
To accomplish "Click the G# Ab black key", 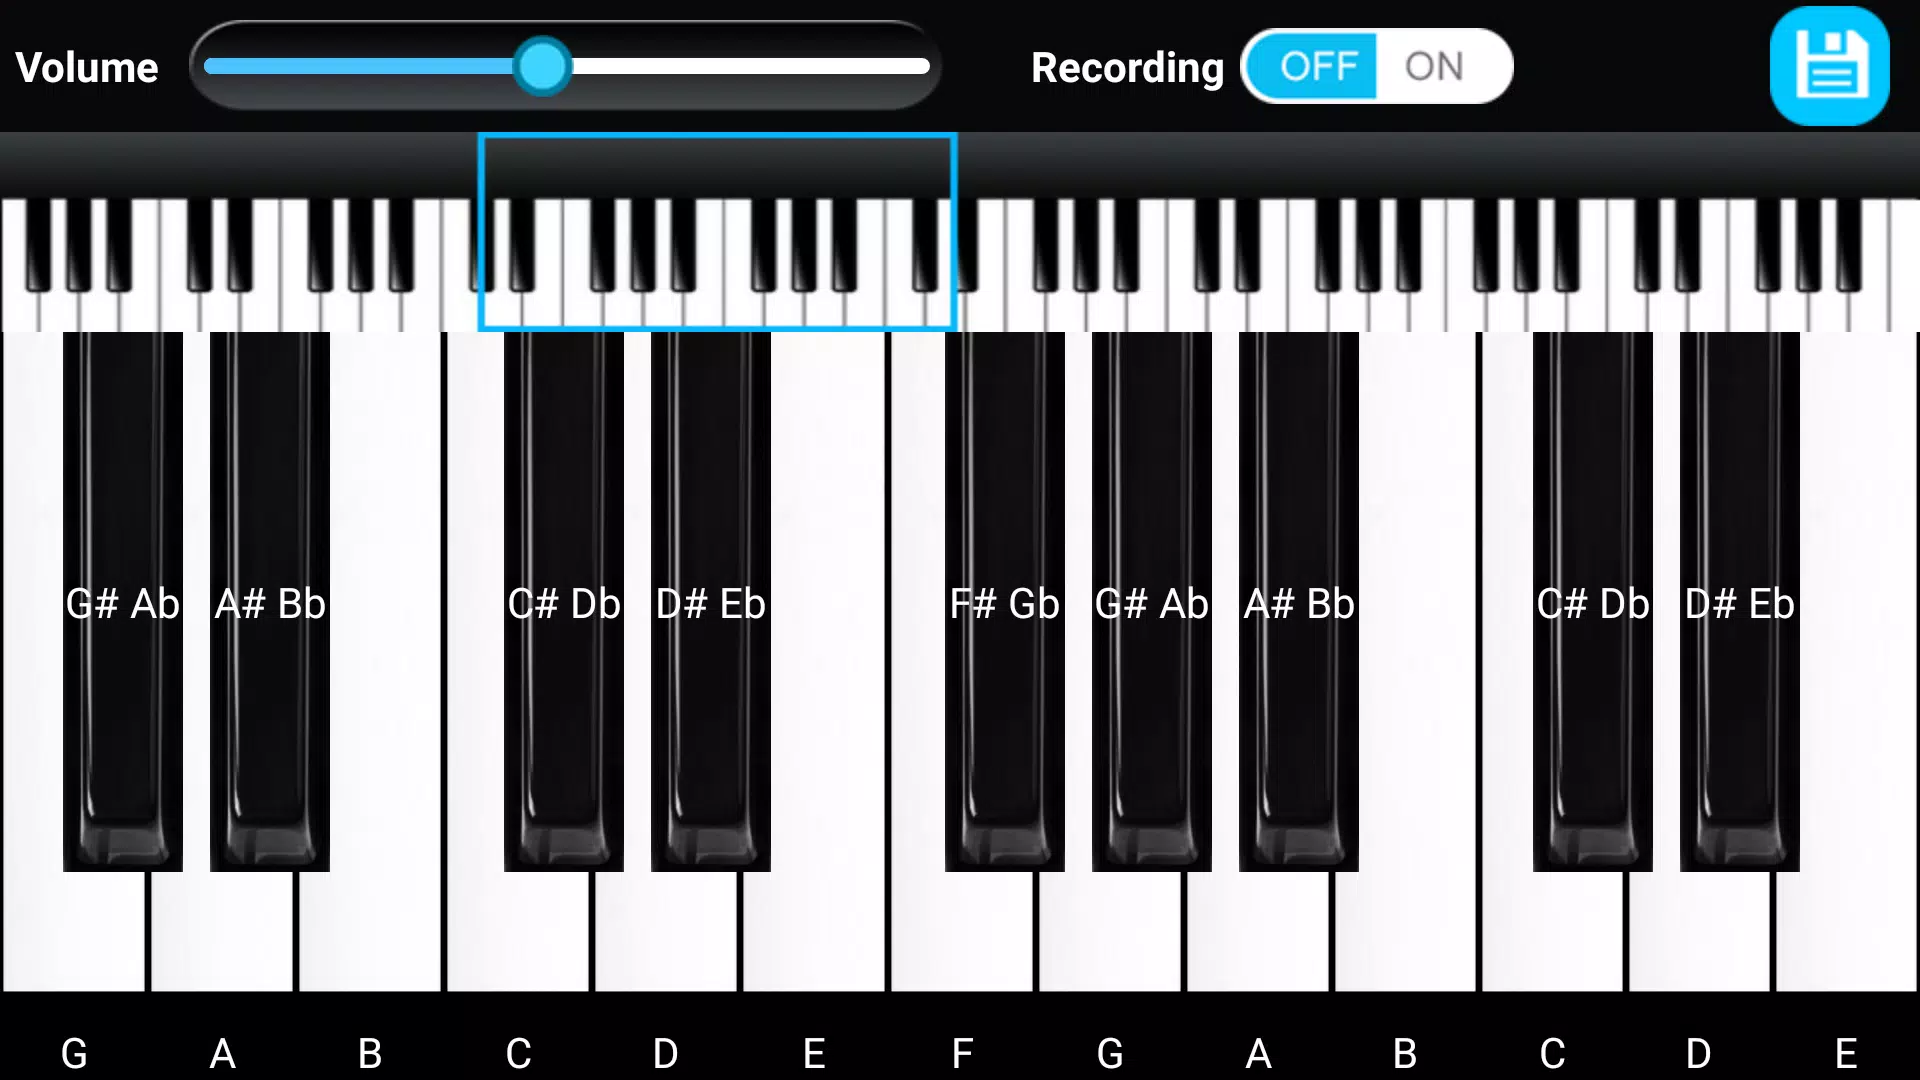I will click(x=123, y=603).
